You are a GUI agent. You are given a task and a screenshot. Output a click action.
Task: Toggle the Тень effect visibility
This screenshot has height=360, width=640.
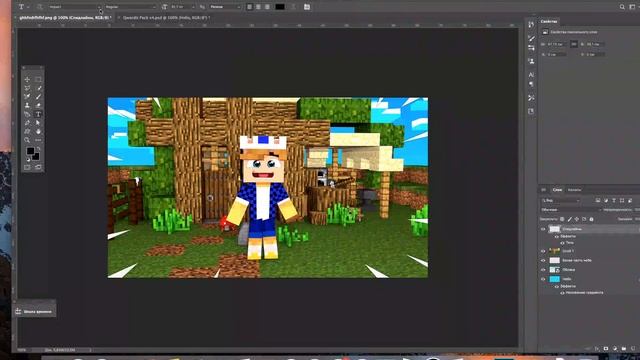point(562,243)
